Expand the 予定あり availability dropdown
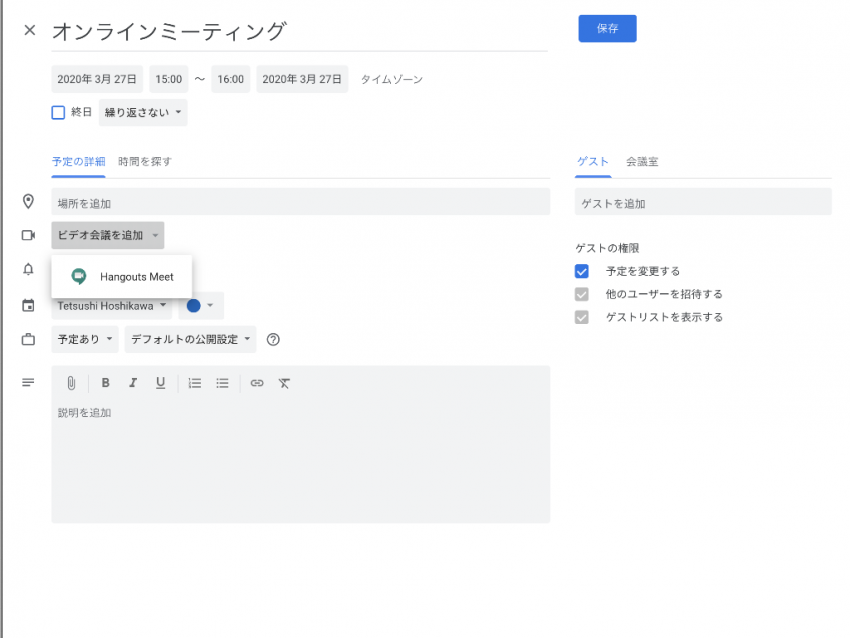The image size is (850, 638). click(x=84, y=339)
